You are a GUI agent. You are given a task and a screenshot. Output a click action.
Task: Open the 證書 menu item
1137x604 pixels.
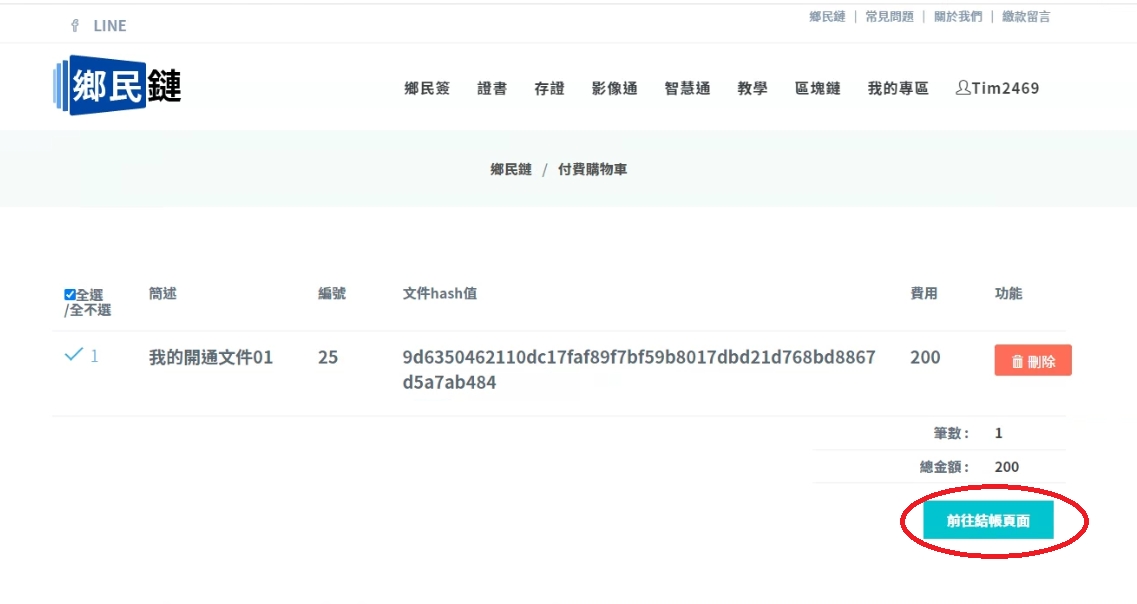coord(492,88)
